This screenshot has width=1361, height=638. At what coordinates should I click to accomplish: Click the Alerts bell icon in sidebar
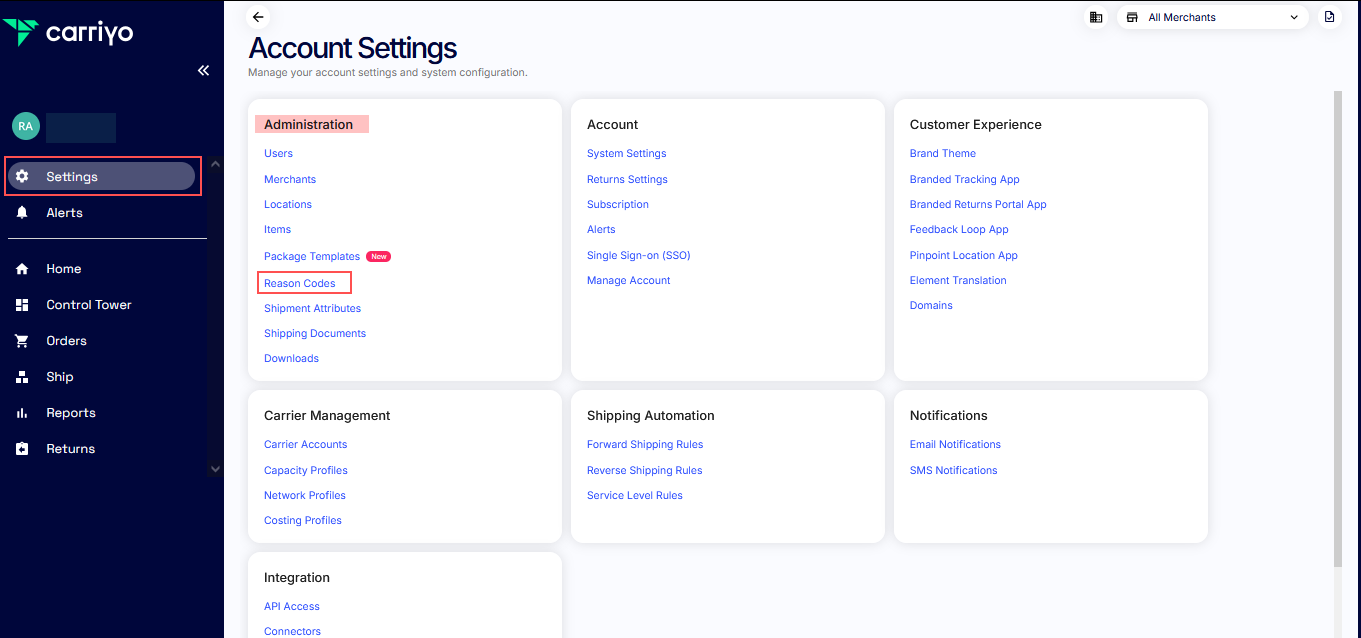(22, 213)
